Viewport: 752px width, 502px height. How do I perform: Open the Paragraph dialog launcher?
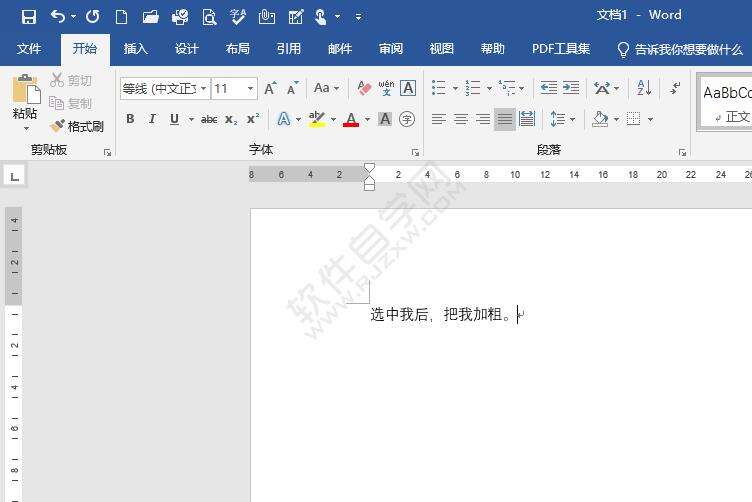click(x=682, y=152)
